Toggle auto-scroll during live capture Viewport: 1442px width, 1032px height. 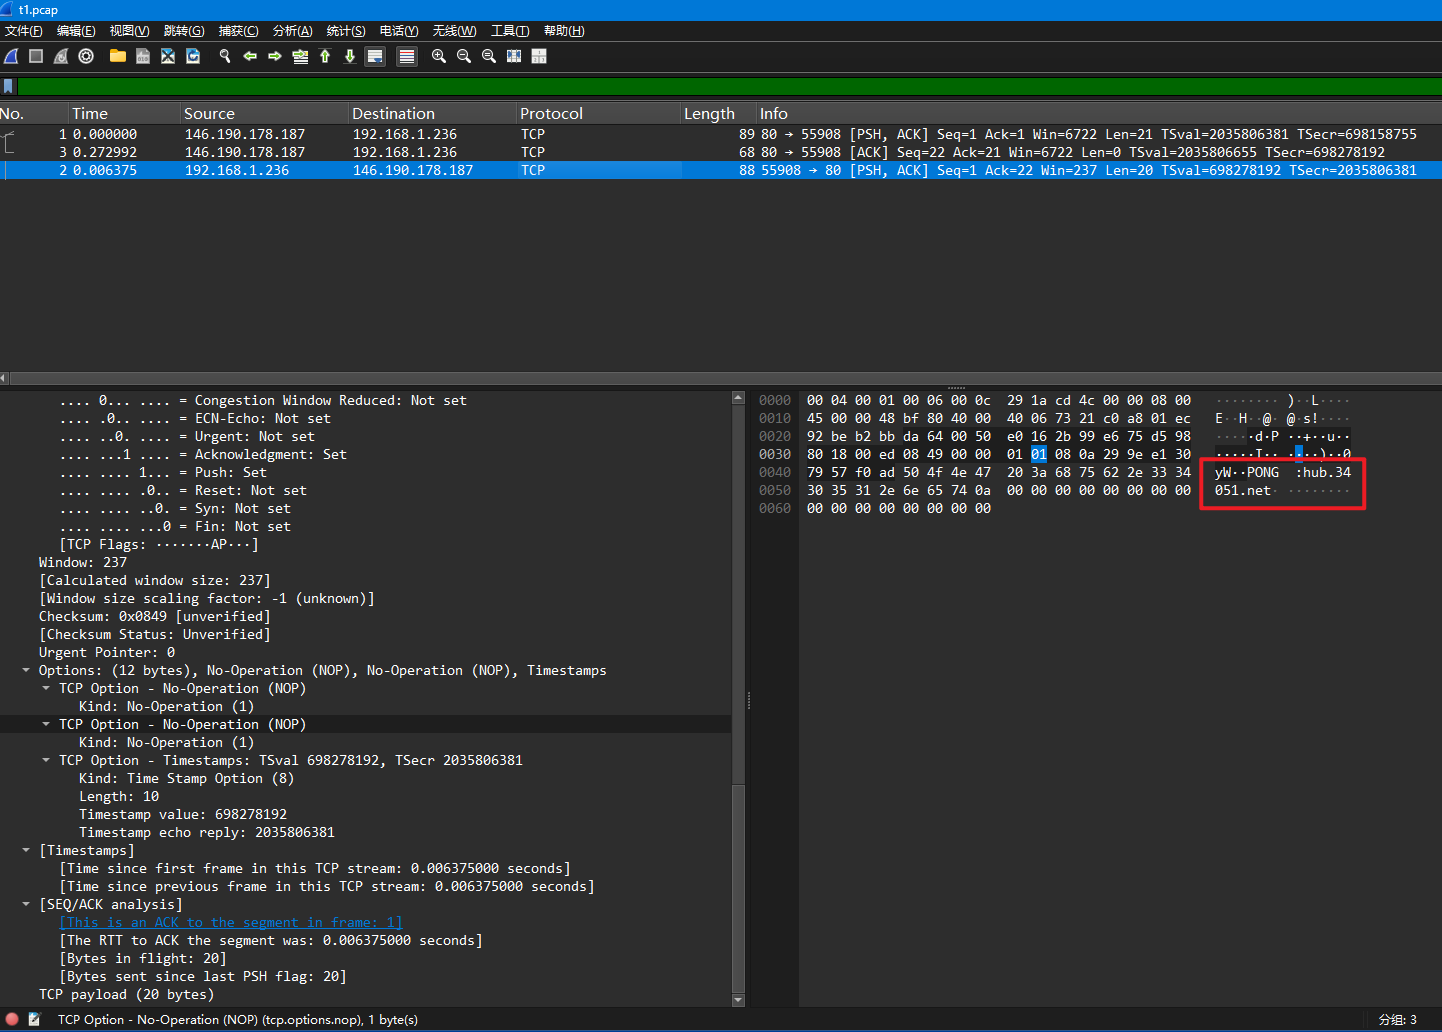pos(375,56)
